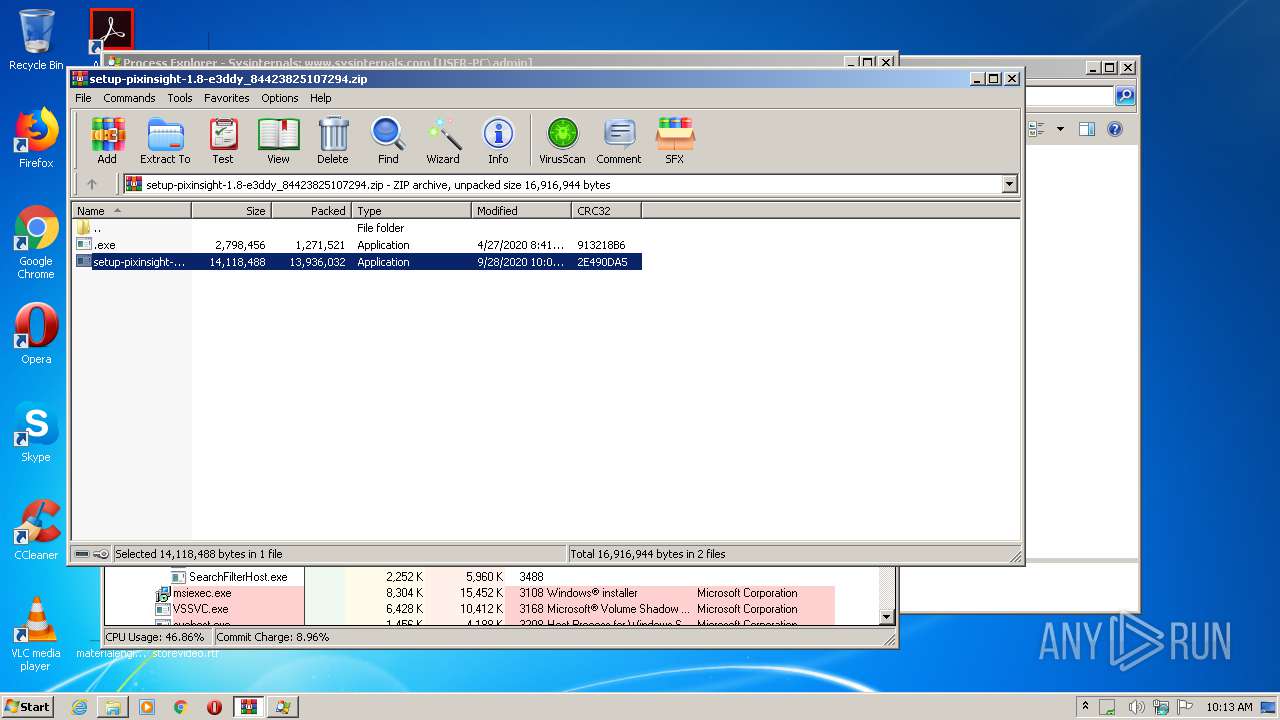Switch to WinRAR taskbar button
Screen dimensions: 1280x720
click(x=249, y=707)
